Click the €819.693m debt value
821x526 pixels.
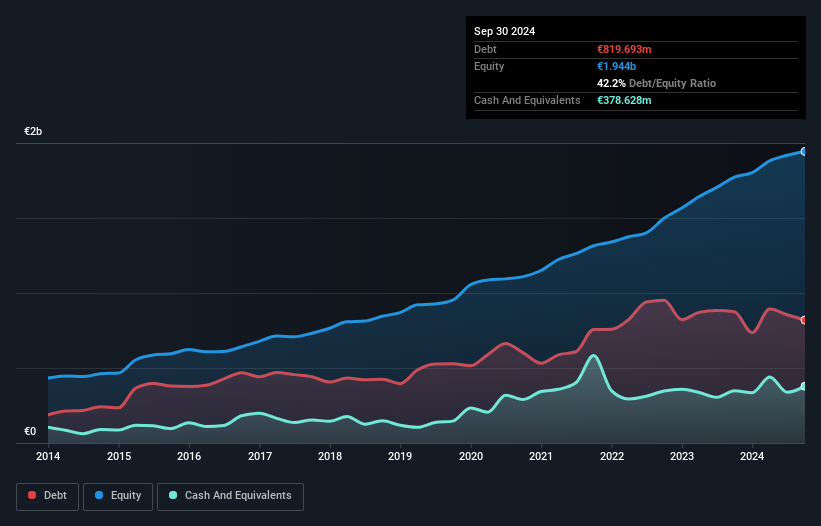click(624, 49)
